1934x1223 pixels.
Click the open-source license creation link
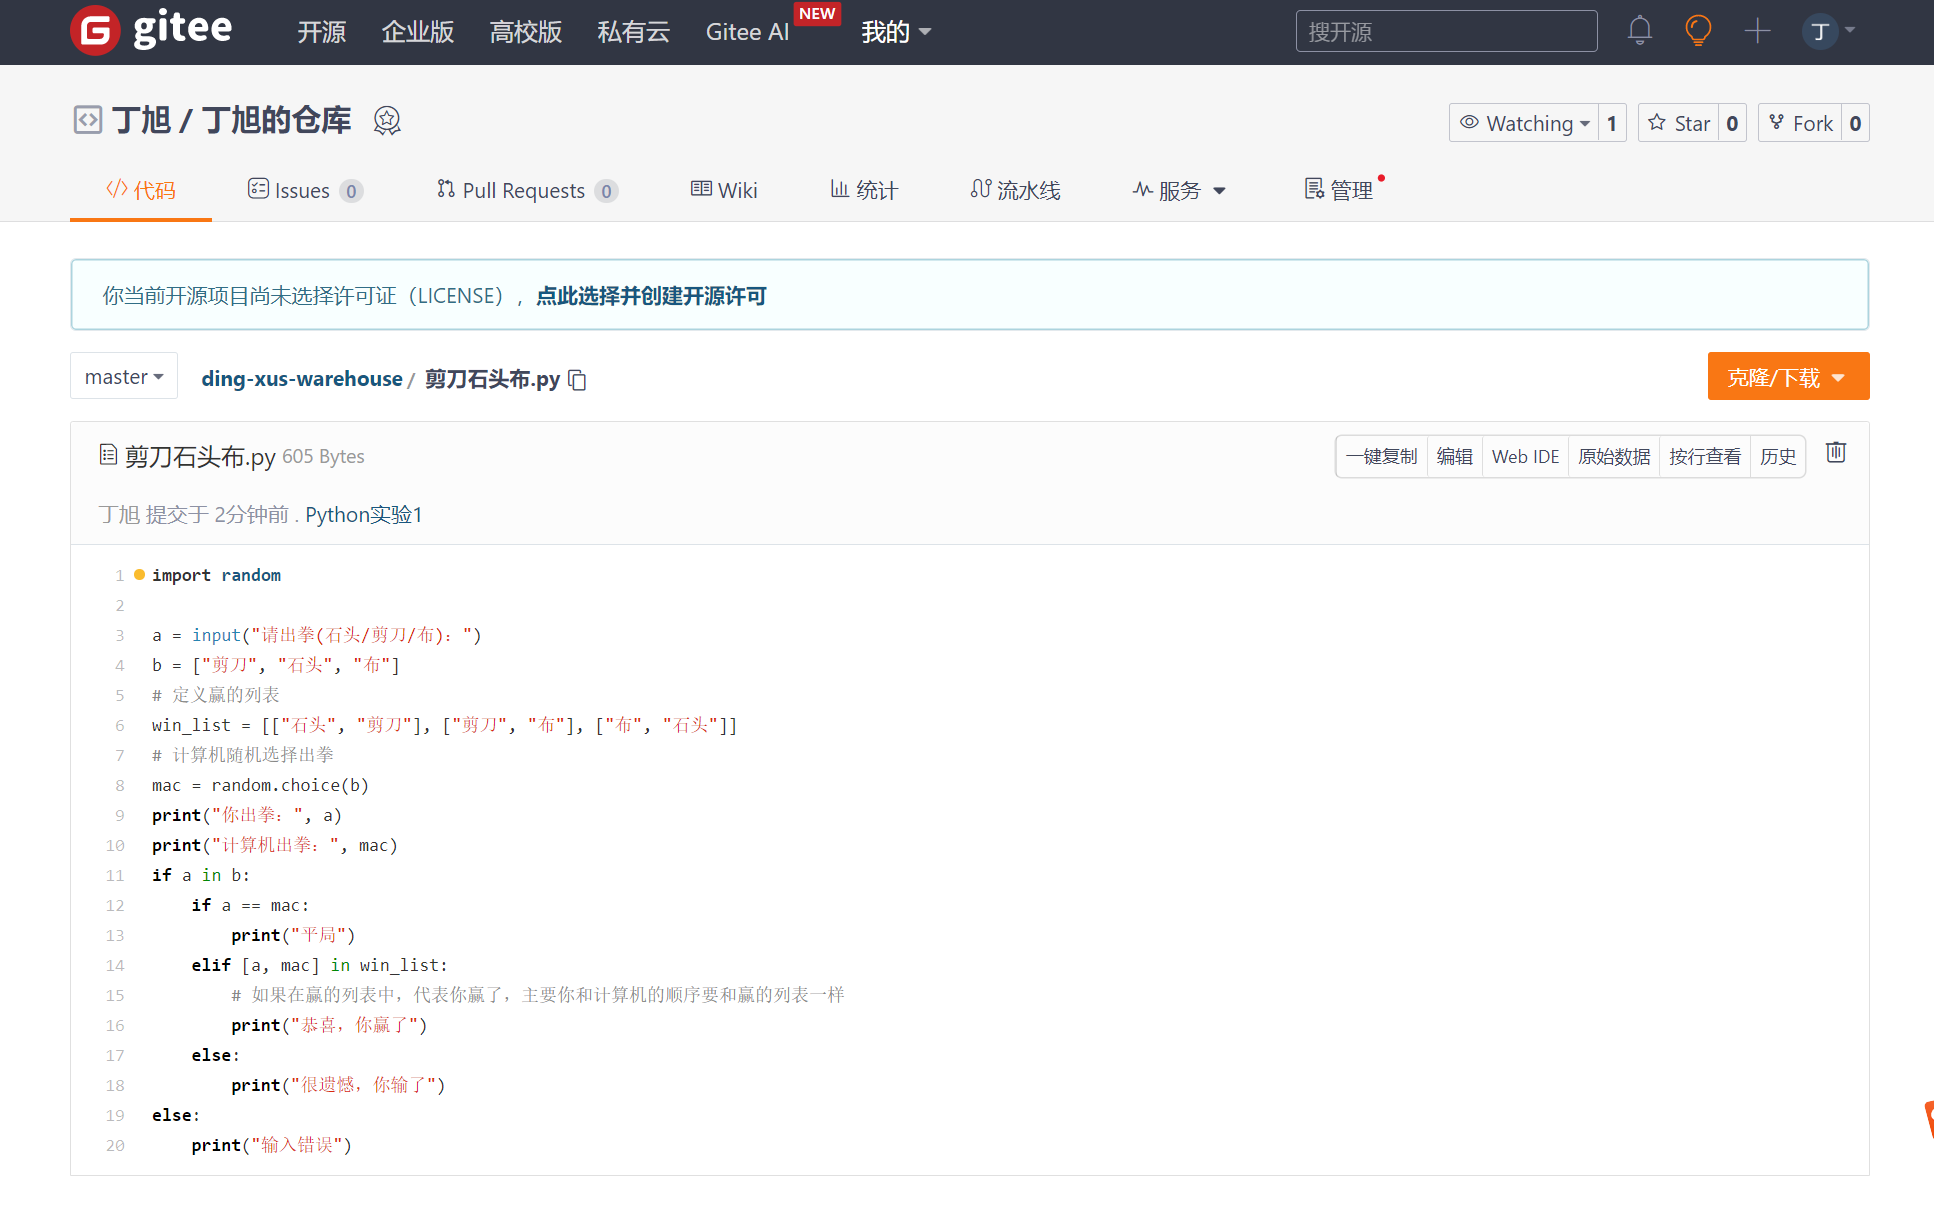pyautogui.click(x=651, y=296)
